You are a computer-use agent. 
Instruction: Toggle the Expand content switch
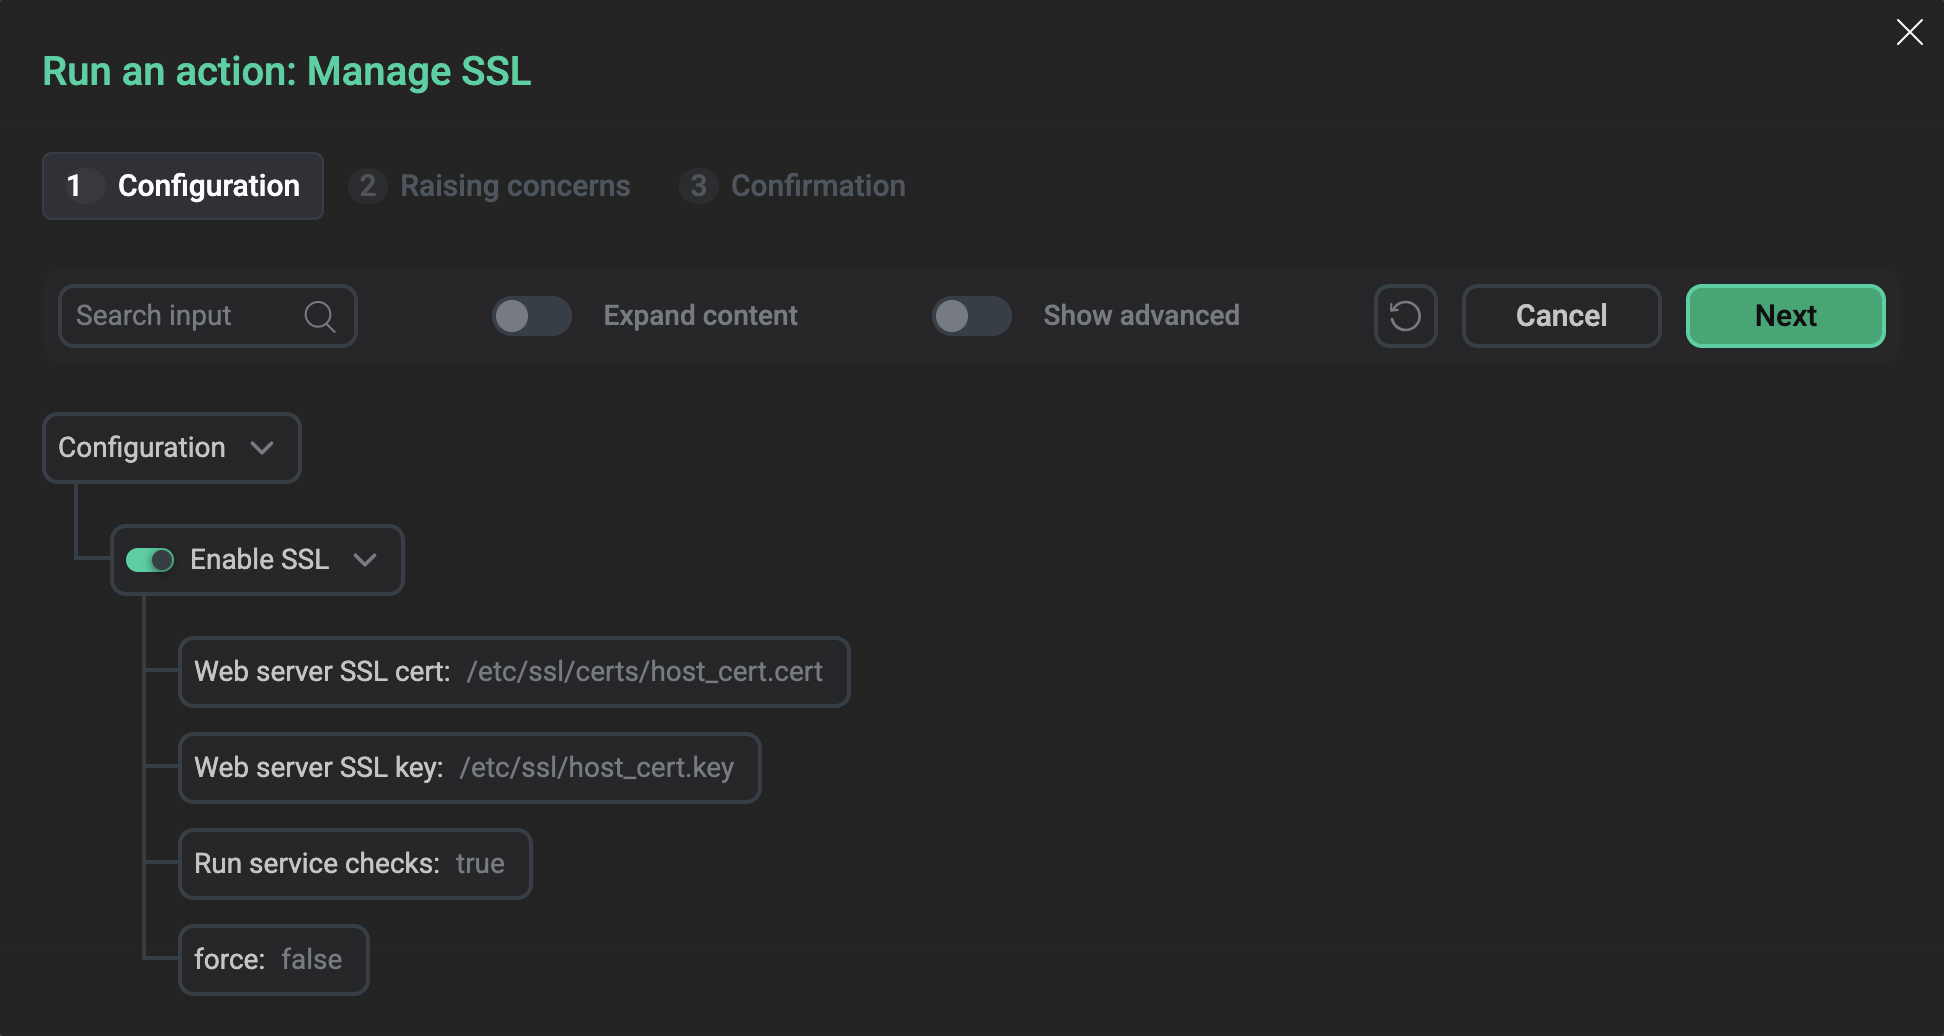(x=531, y=316)
